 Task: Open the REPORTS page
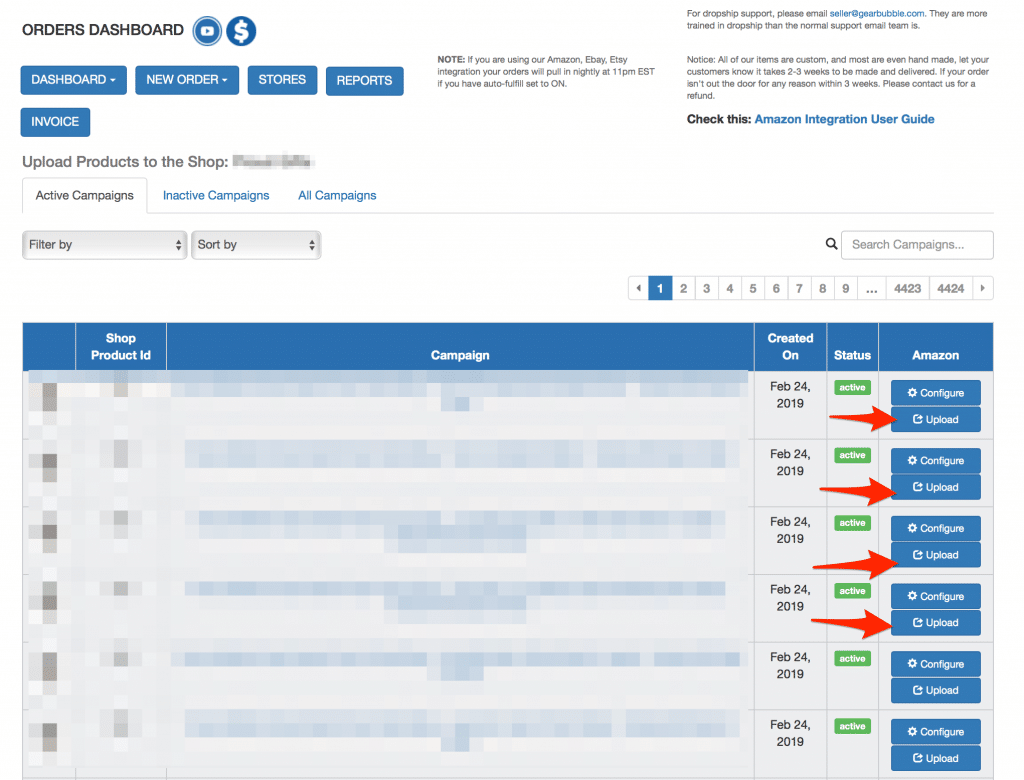(x=364, y=81)
